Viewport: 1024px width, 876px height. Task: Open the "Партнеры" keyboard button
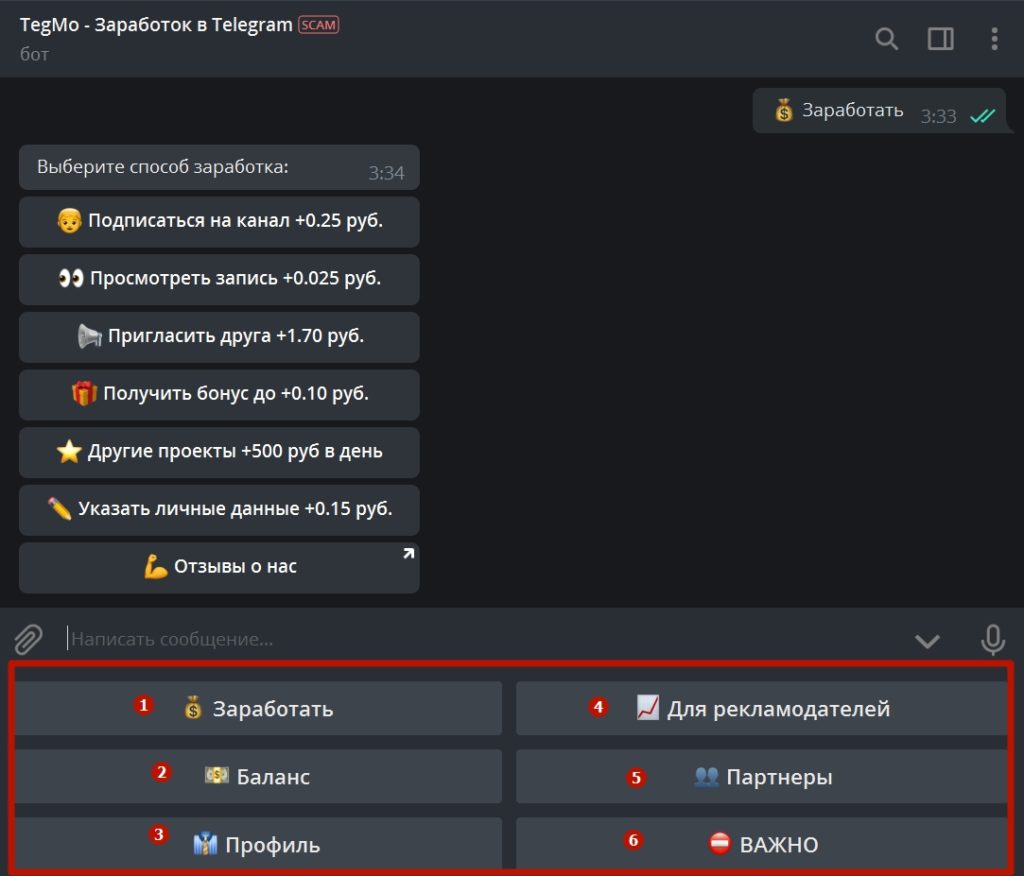pyautogui.click(x=762, y=777)
